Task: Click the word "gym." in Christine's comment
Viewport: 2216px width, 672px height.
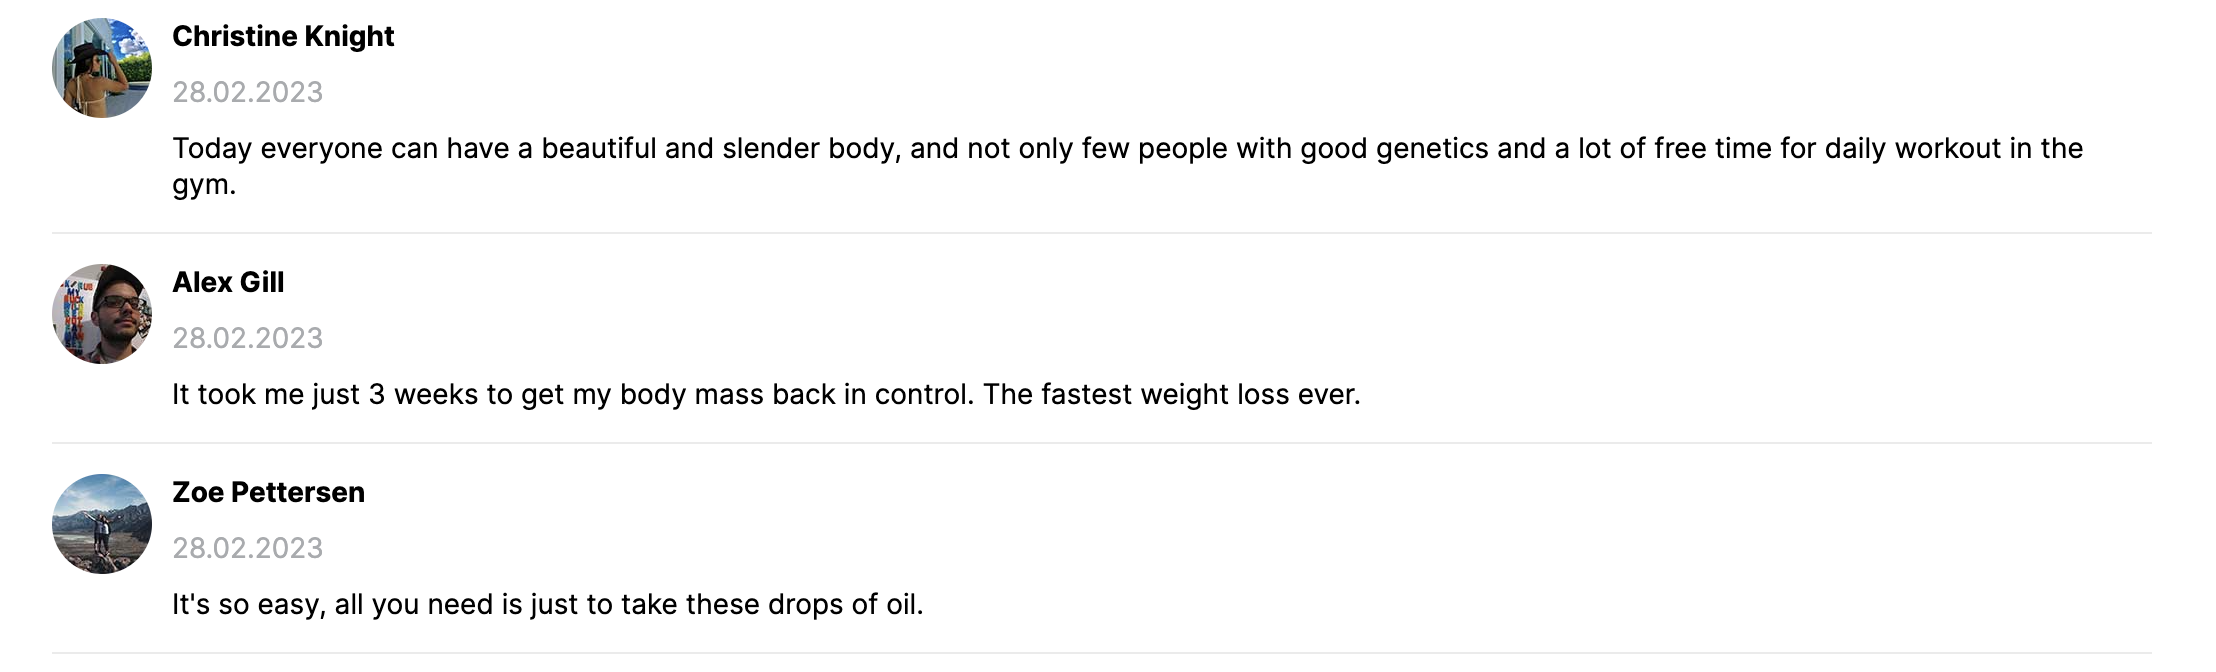Action: pos(204,186)
